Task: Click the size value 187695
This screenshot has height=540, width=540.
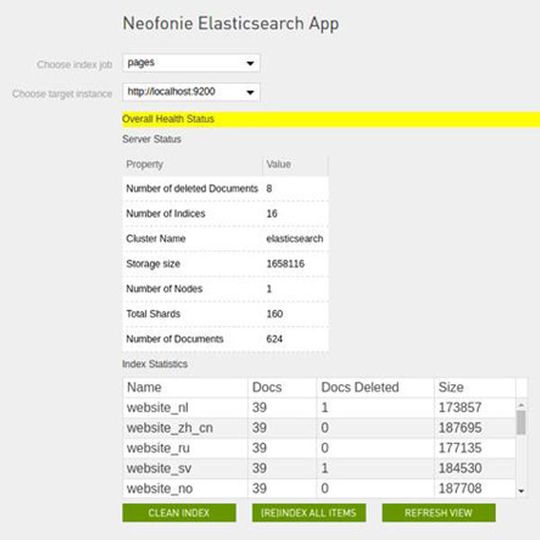Action: (460, 428)
